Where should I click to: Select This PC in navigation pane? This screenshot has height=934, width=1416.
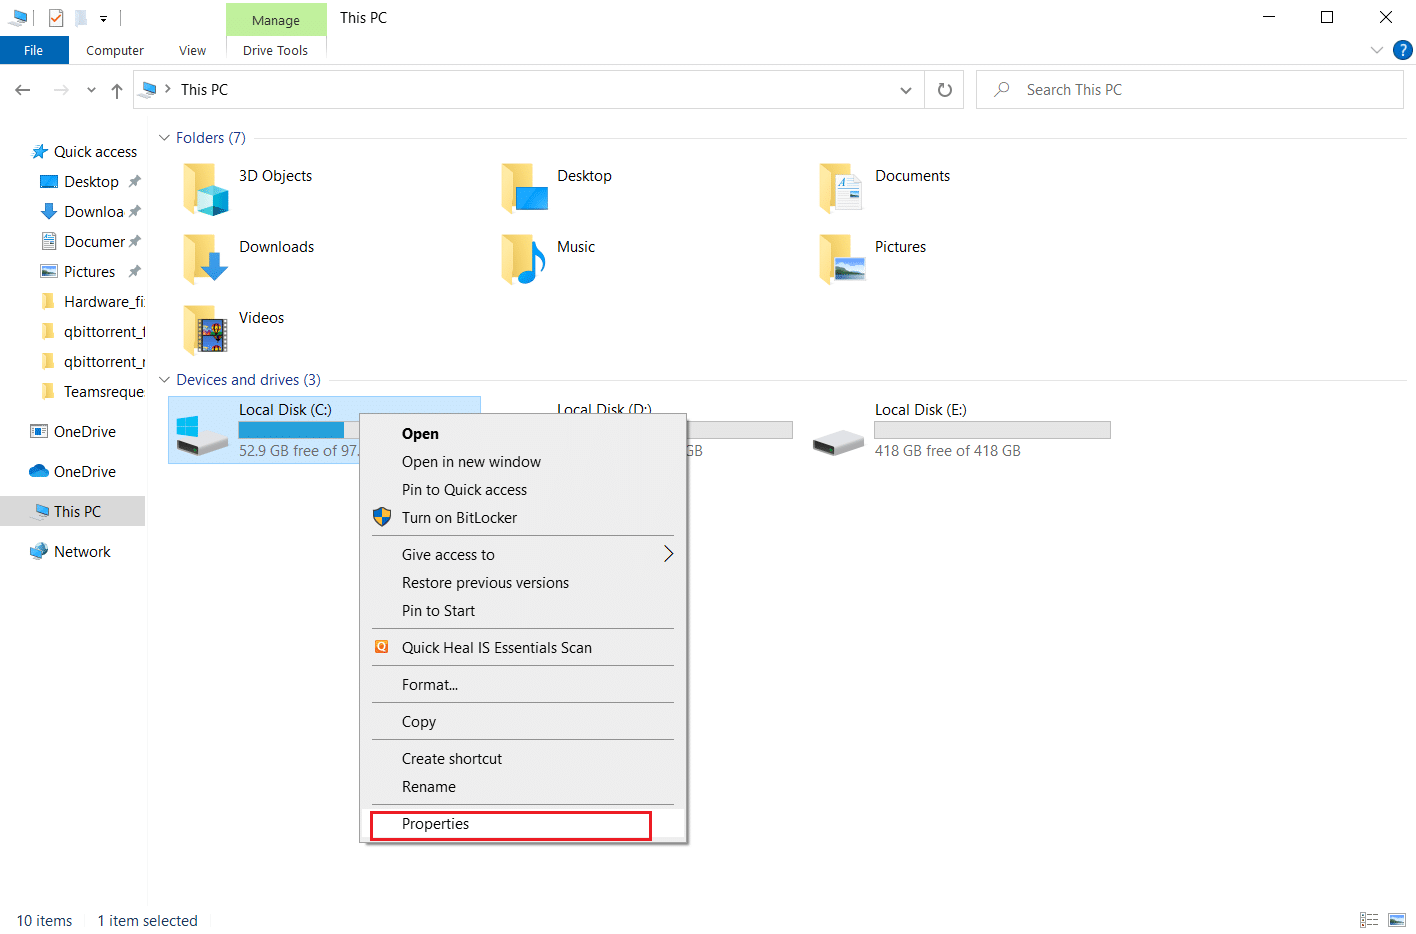pyautogui.click(x=72, y=512)
